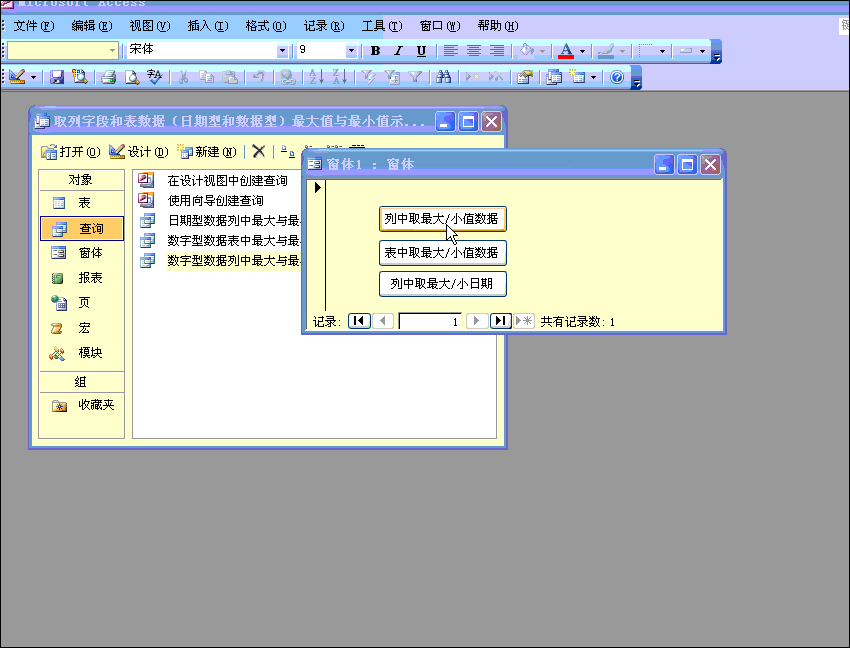This screenshot has width=850, height=648.
Task: Toggle underline formatting
Action: point(421,51)
